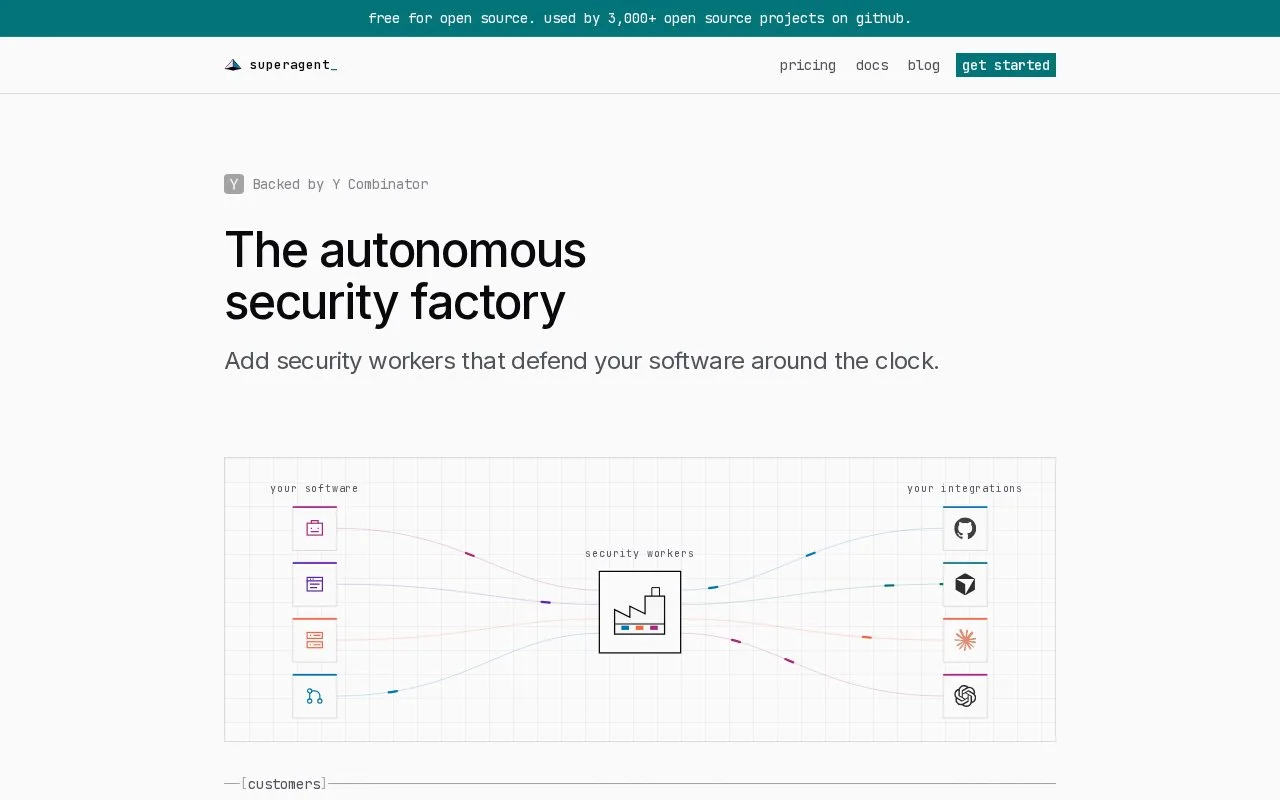This screenshot has width=1280, height=800.
Task: Click the "your software" label
Action: pyautogui.click(x=314, y=488)
